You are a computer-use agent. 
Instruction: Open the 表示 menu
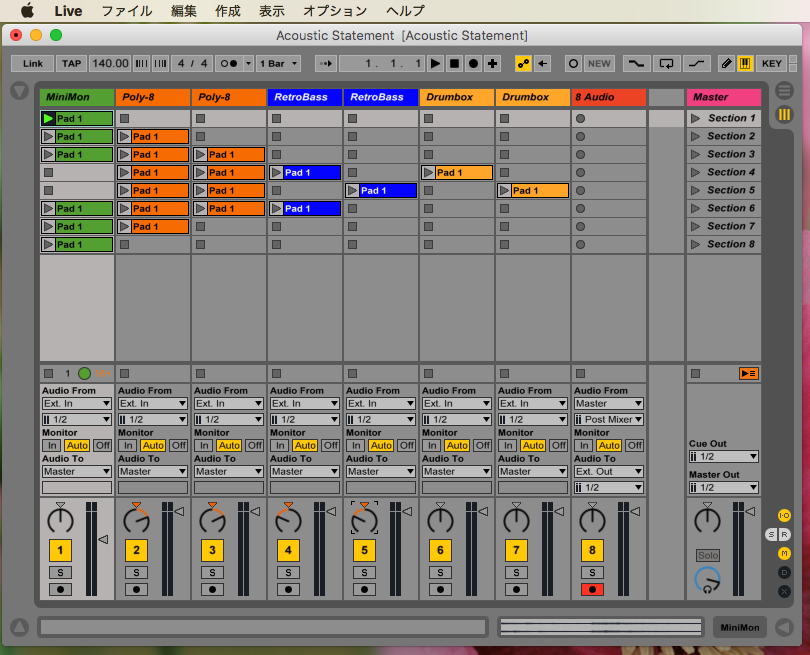[272, 11]
